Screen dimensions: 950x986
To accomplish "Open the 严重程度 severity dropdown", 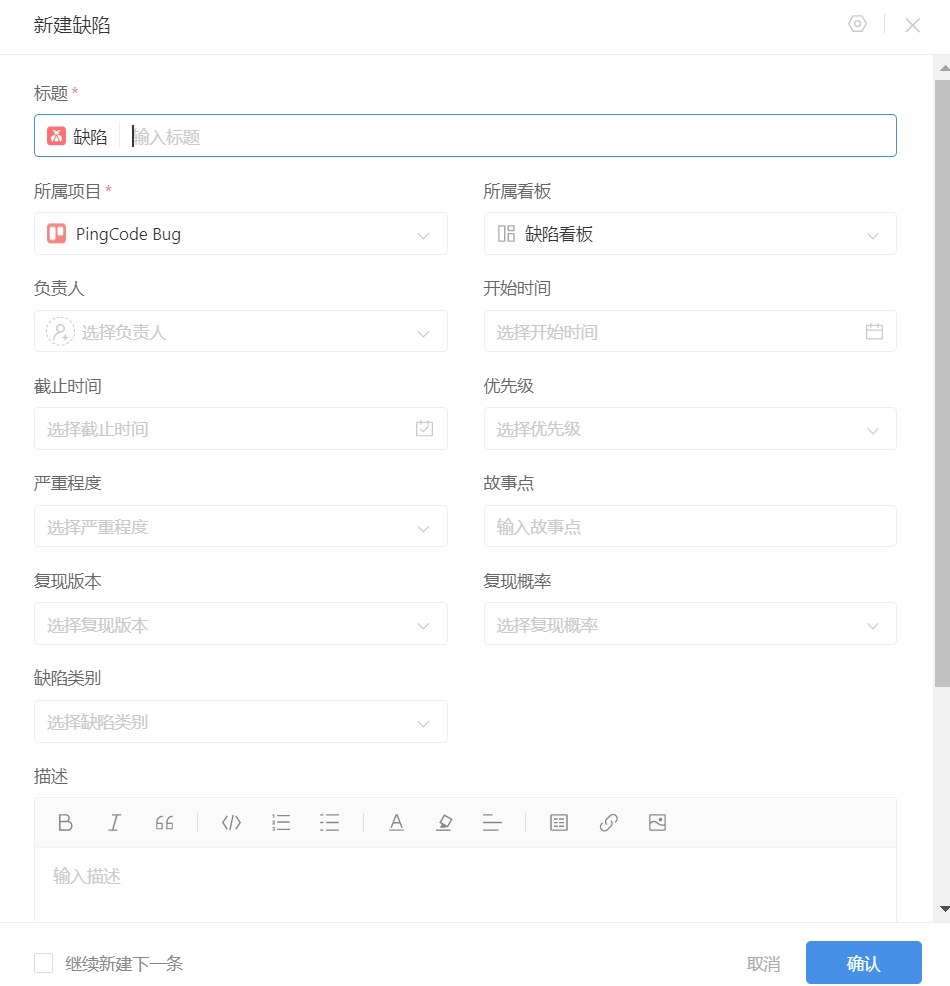I will click(240, 526).
